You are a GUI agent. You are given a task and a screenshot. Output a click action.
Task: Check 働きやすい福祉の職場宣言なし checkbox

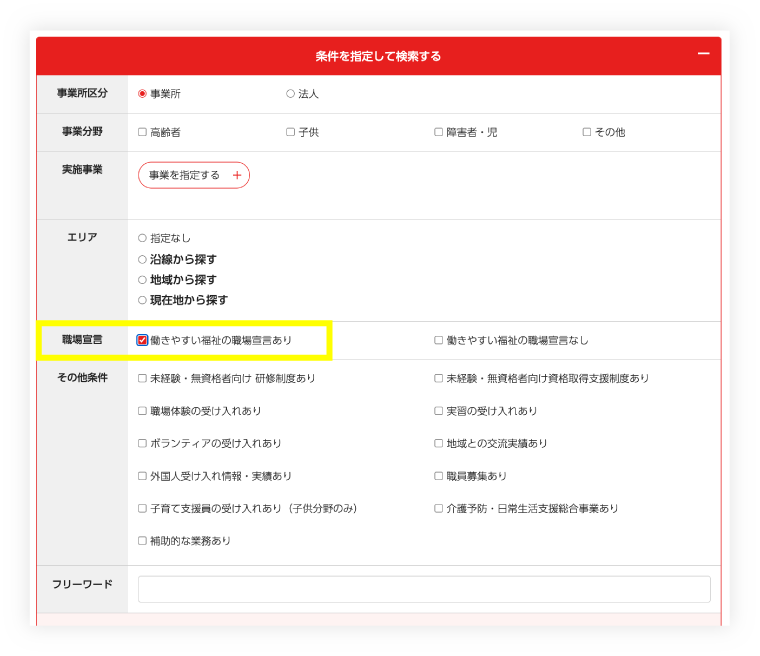[438, 340]
